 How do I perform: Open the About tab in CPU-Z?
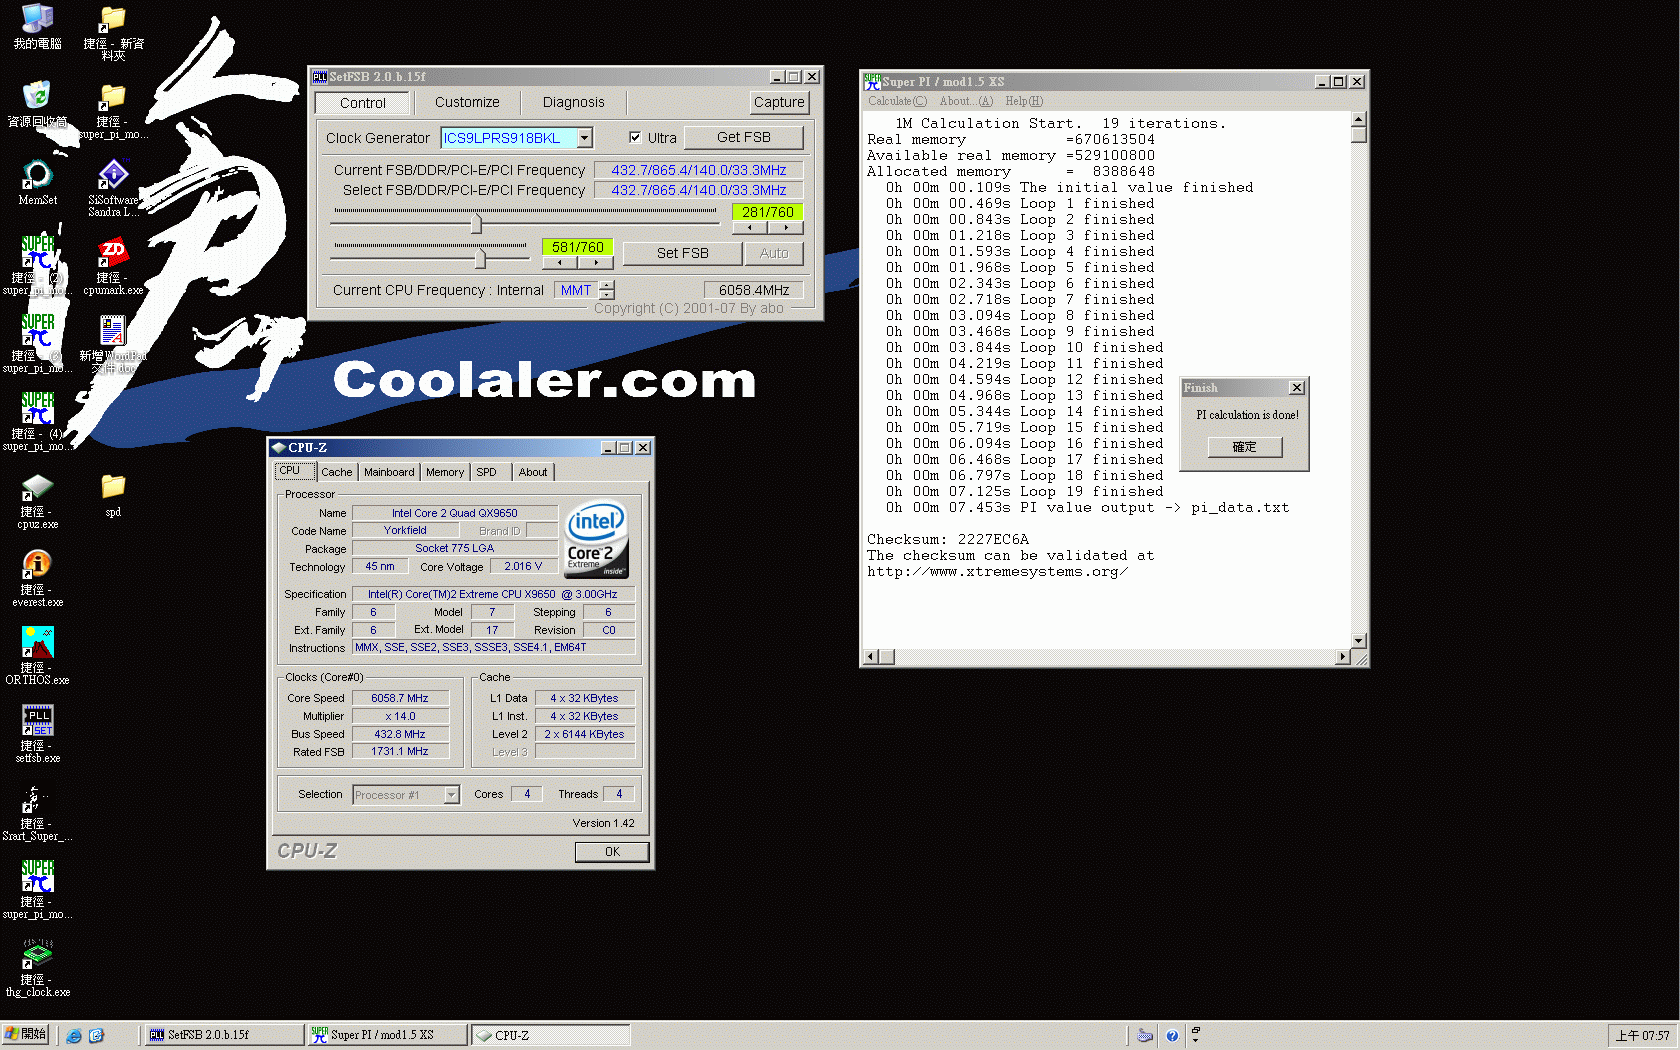[x=533, y=472]
